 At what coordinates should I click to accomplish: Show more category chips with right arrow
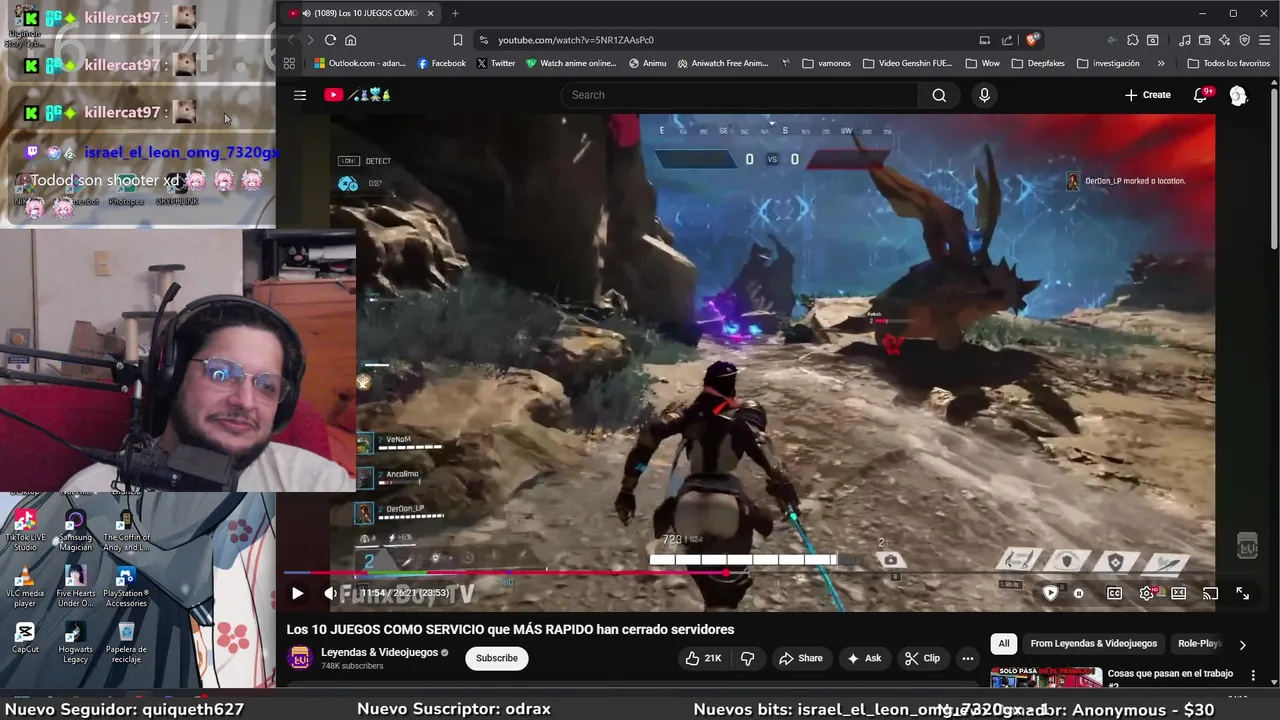point(1242,645)
